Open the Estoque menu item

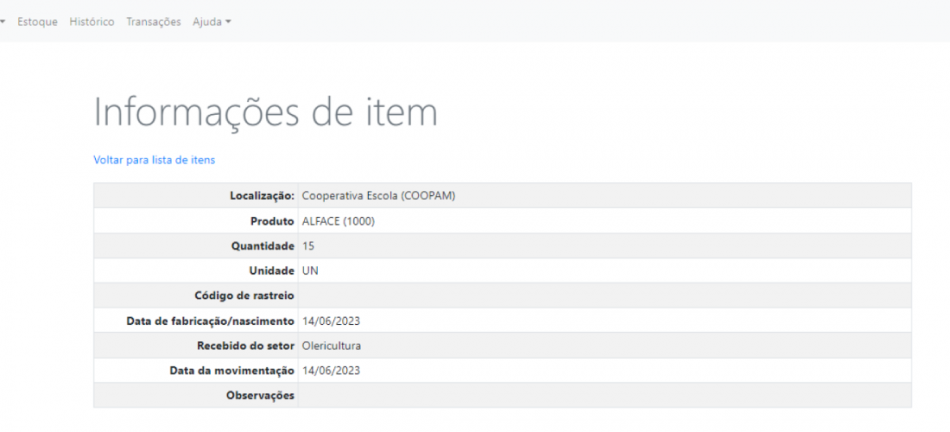click(x=38, y=22)
